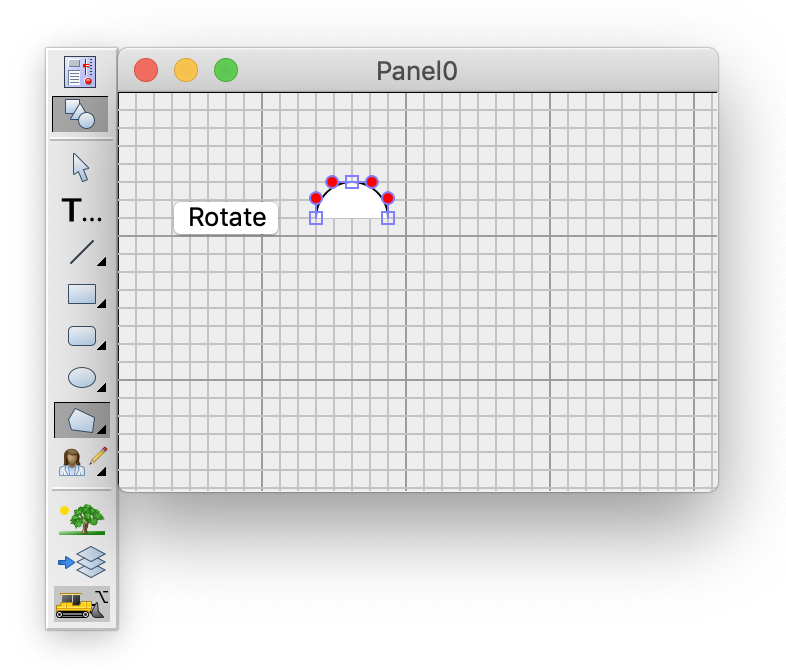Select the arrow pointer tool
Screen dimensions: 786x670
coord(81,167)
